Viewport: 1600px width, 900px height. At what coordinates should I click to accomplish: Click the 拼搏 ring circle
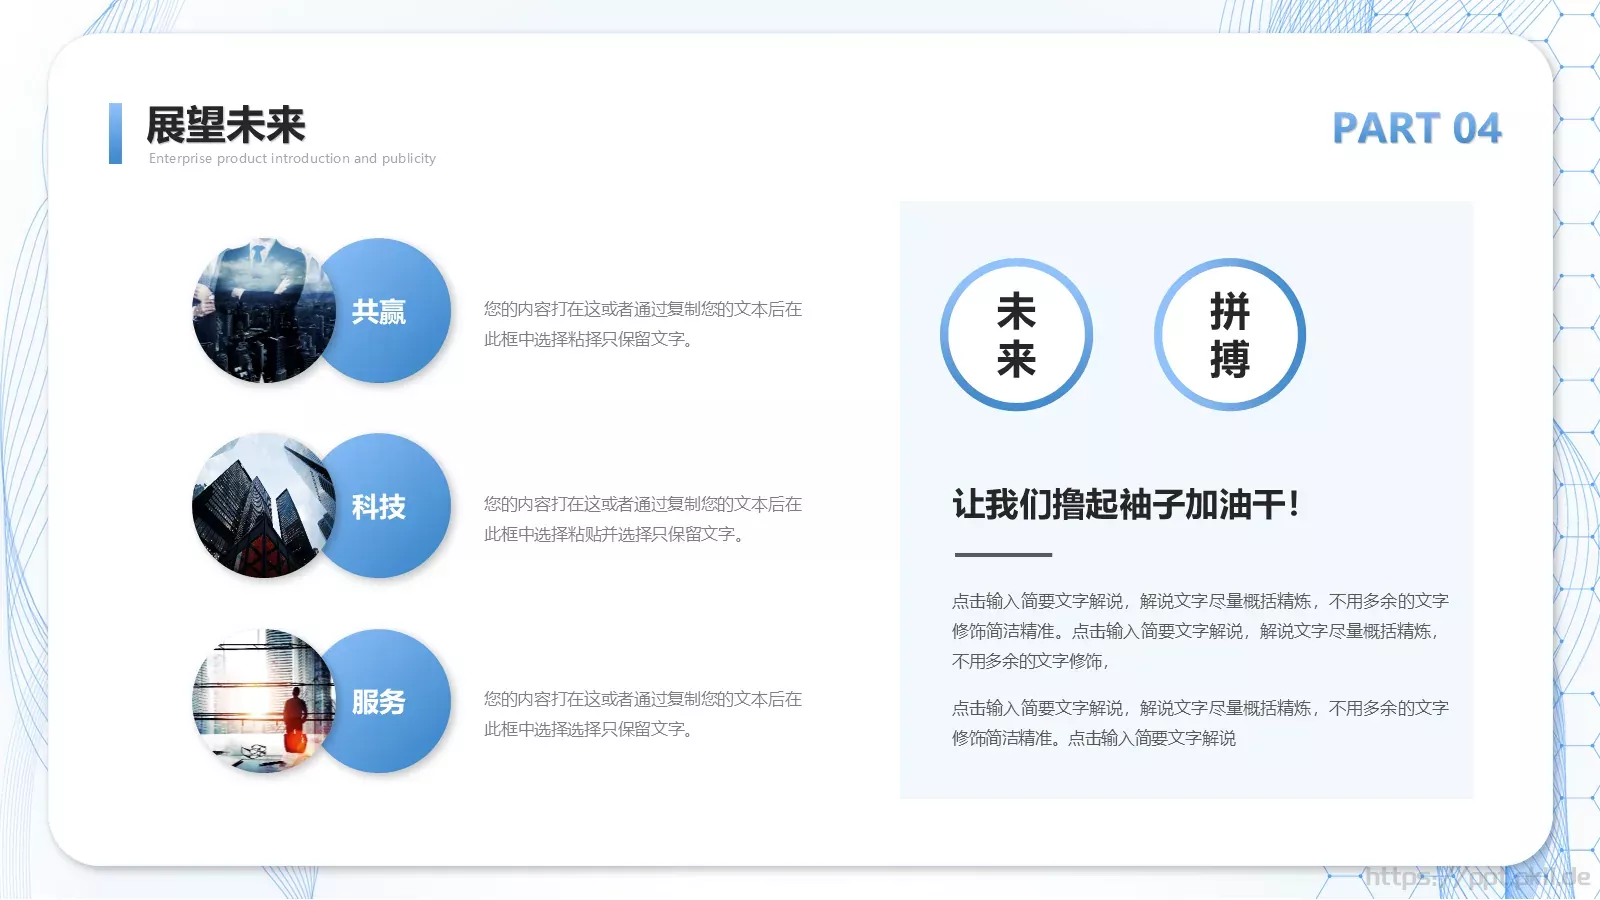(x=1230, y=335)
